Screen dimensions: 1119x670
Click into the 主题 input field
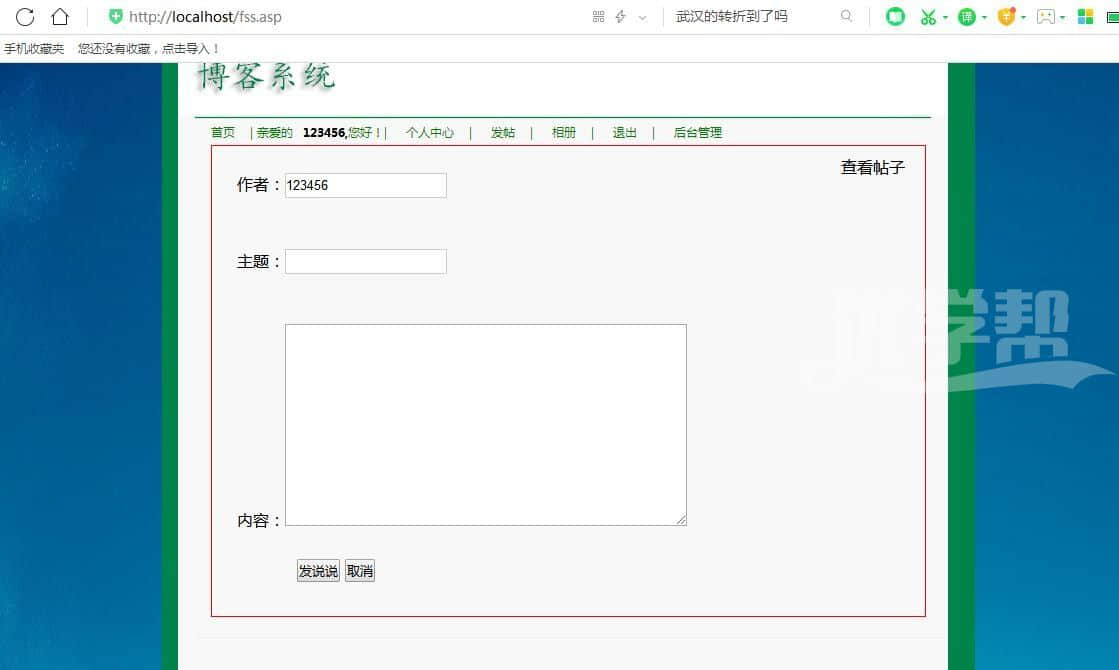tap(366, 262)
